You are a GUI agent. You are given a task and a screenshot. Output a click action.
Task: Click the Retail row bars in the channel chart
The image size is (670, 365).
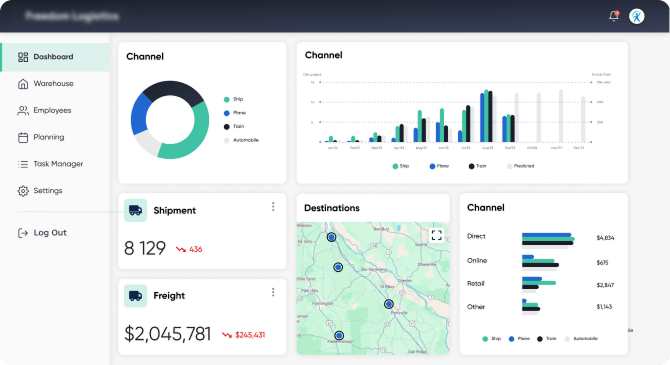(539, 284)
